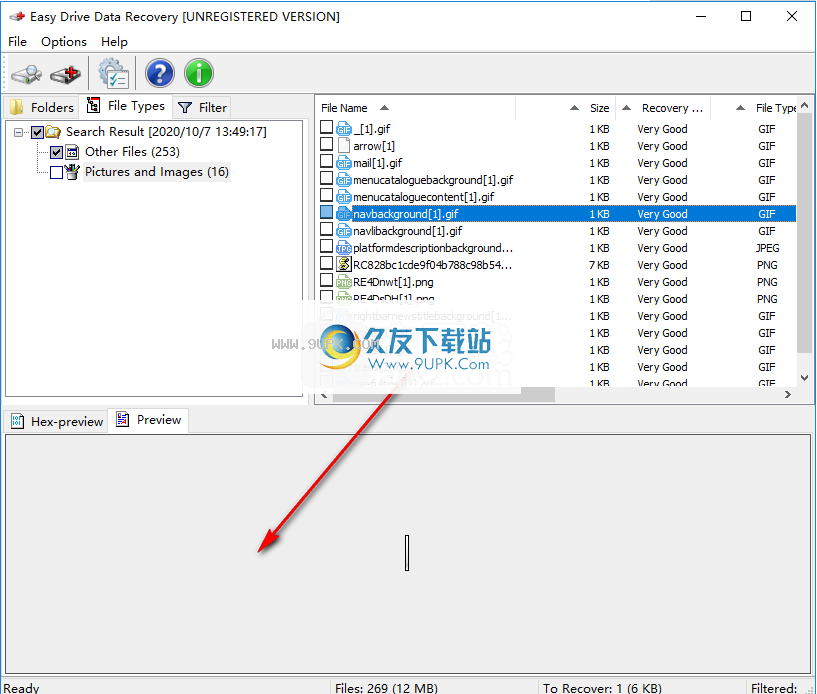The image size is (817, 694).
Task: Click scroll right arrow of file list
Action: 788,395
